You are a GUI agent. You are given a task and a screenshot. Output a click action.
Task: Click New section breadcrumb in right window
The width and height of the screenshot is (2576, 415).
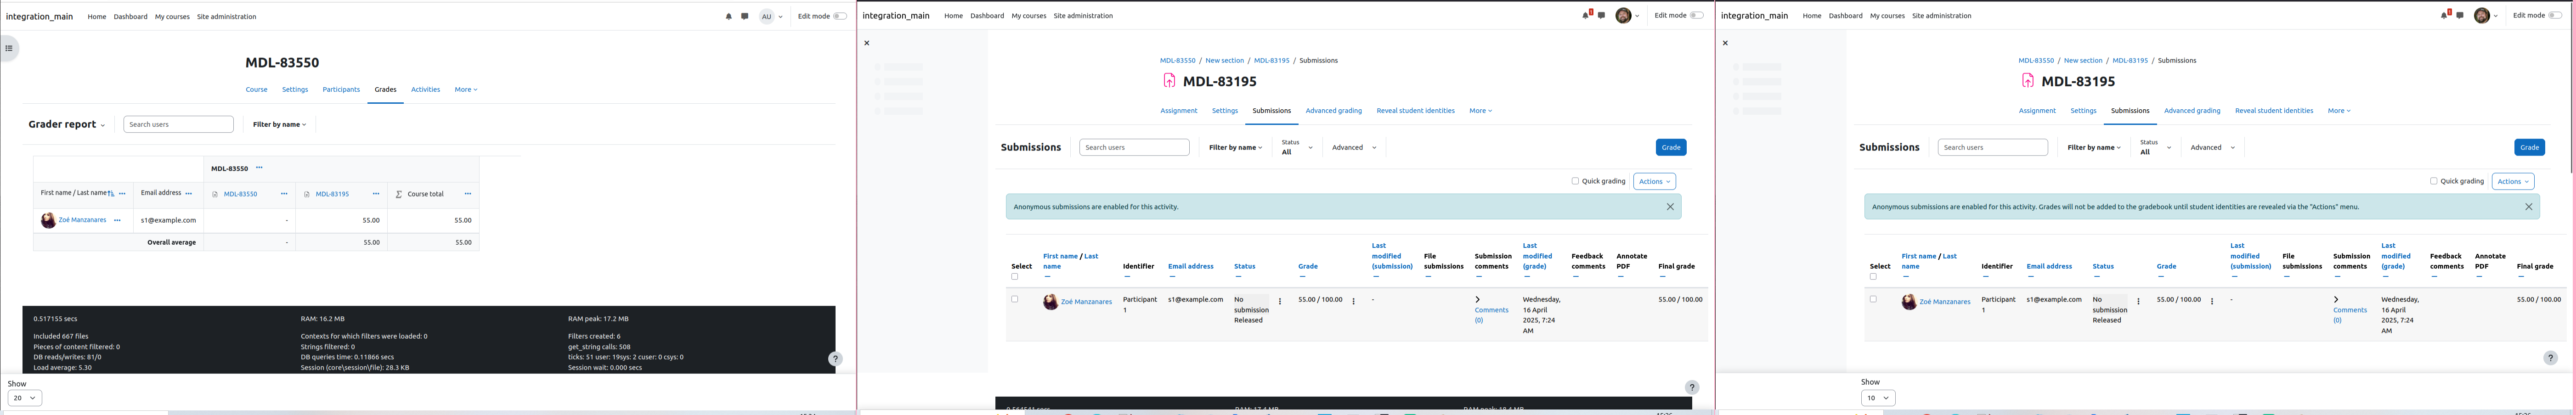click(2083, 61)
